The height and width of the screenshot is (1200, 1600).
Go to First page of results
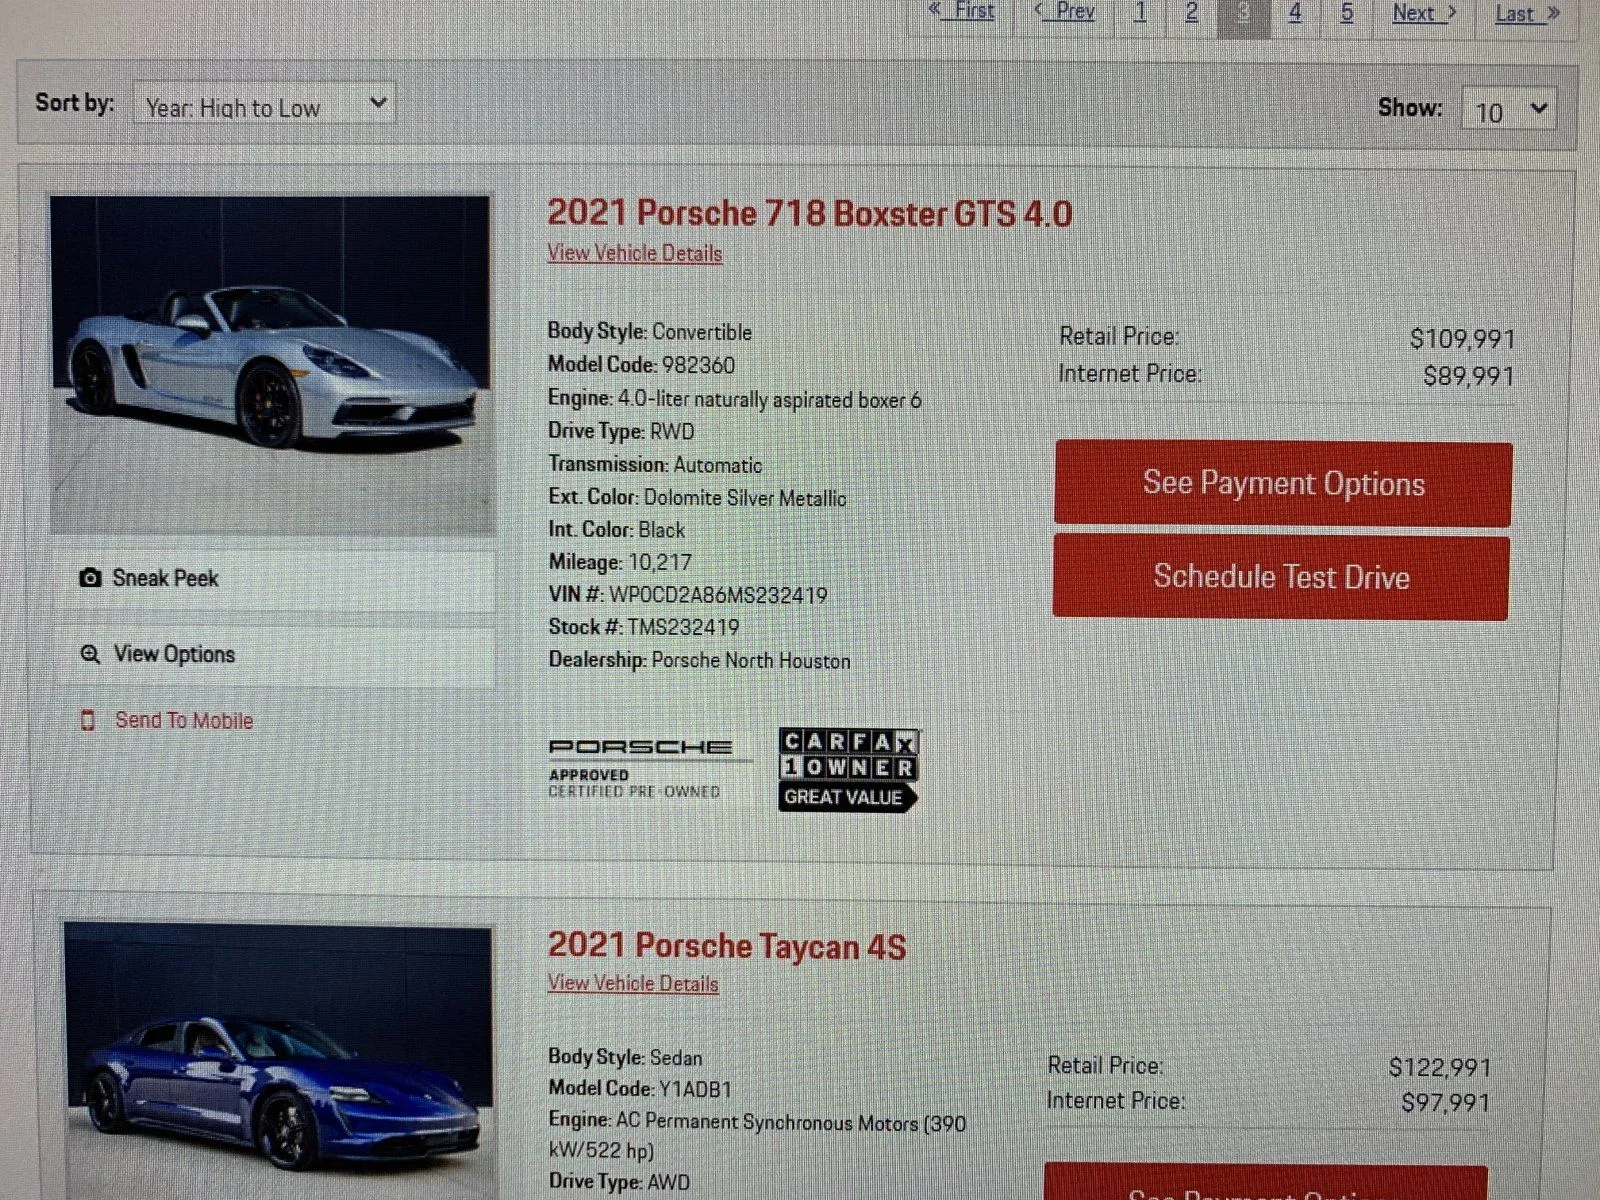[x=961, y=12]
